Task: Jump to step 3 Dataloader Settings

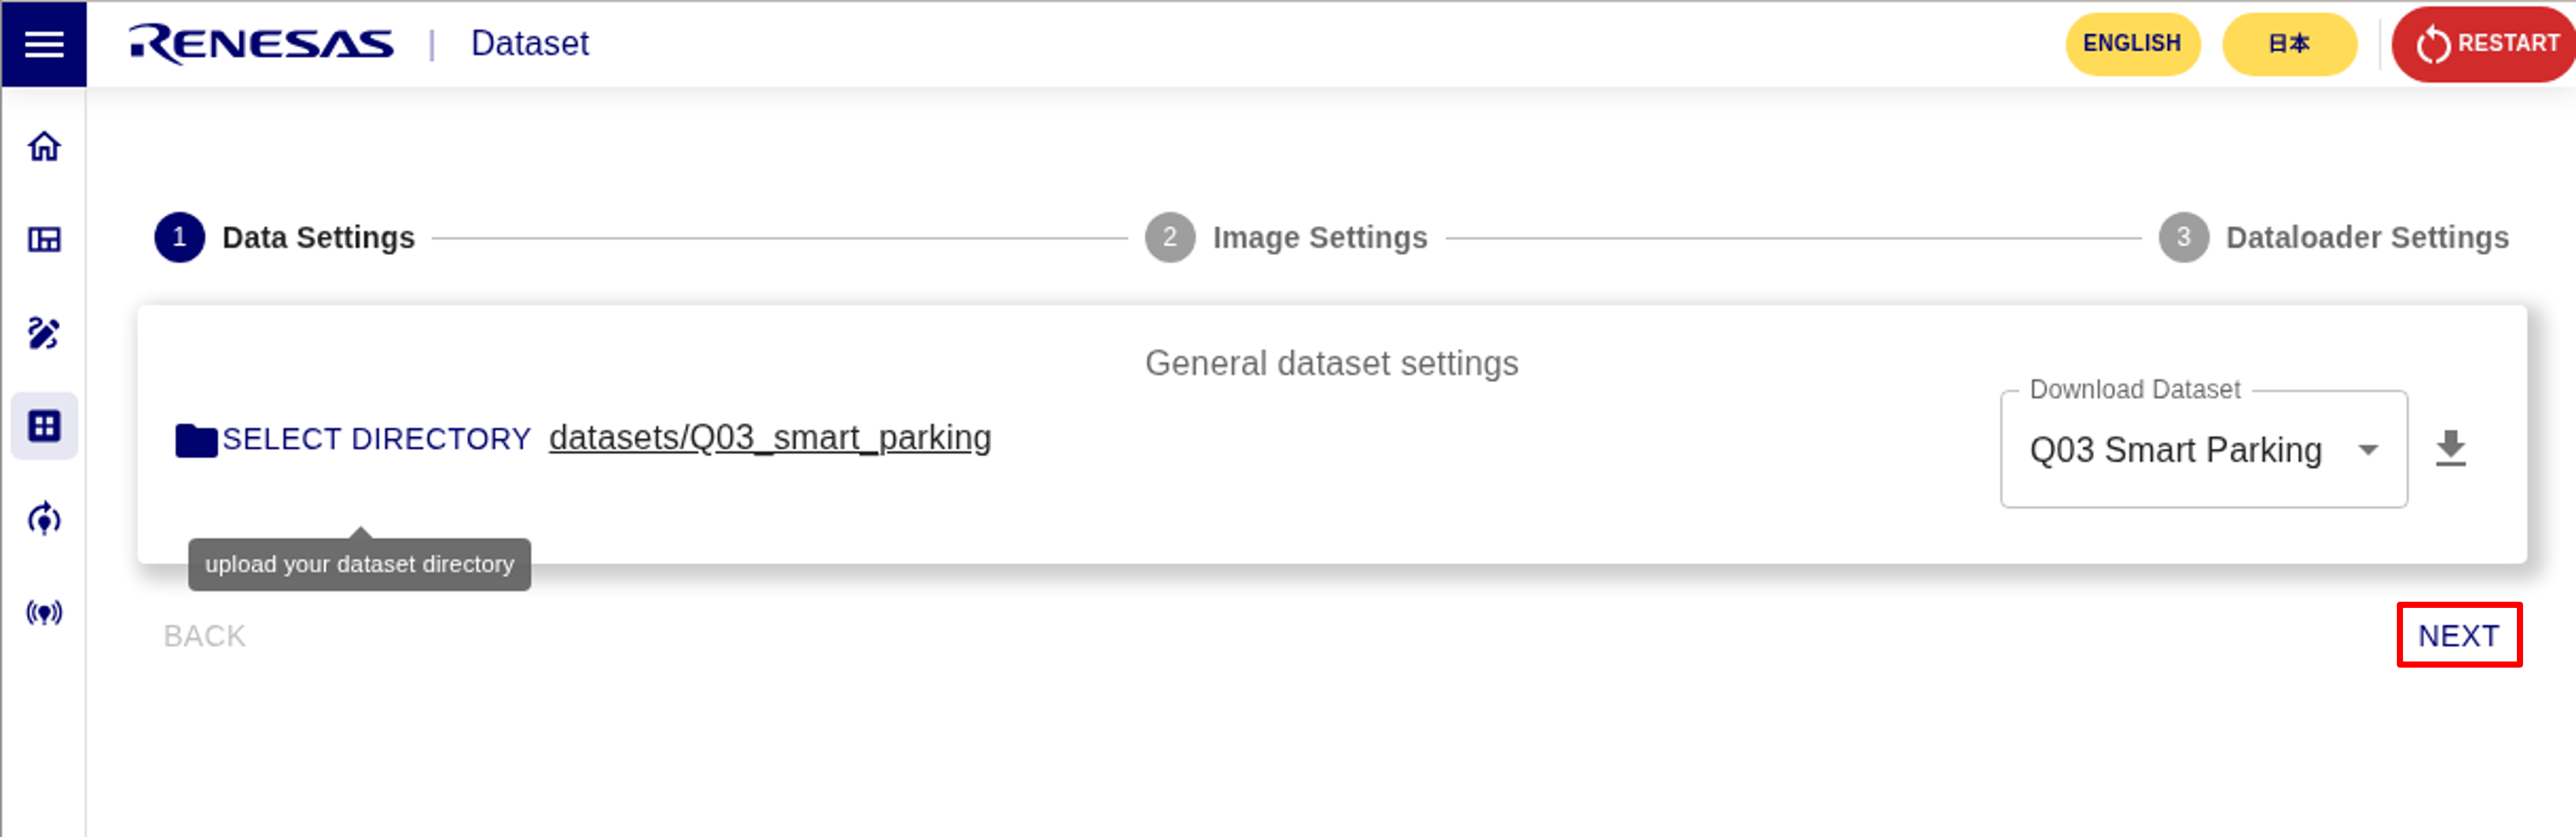Action: pyautogui.click(x=2334, y=238)
